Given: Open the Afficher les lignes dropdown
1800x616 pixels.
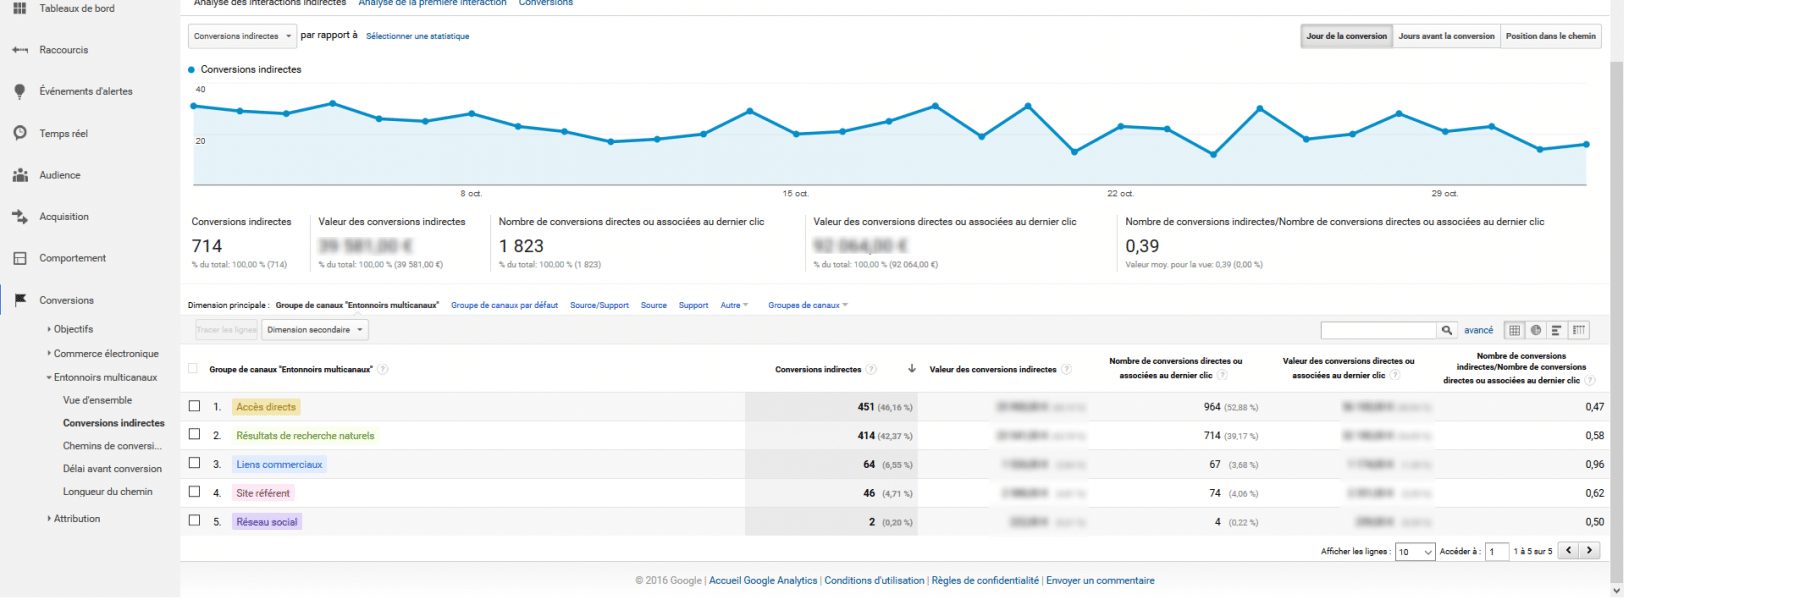Looking at the screenshot, I should 1415,551.
